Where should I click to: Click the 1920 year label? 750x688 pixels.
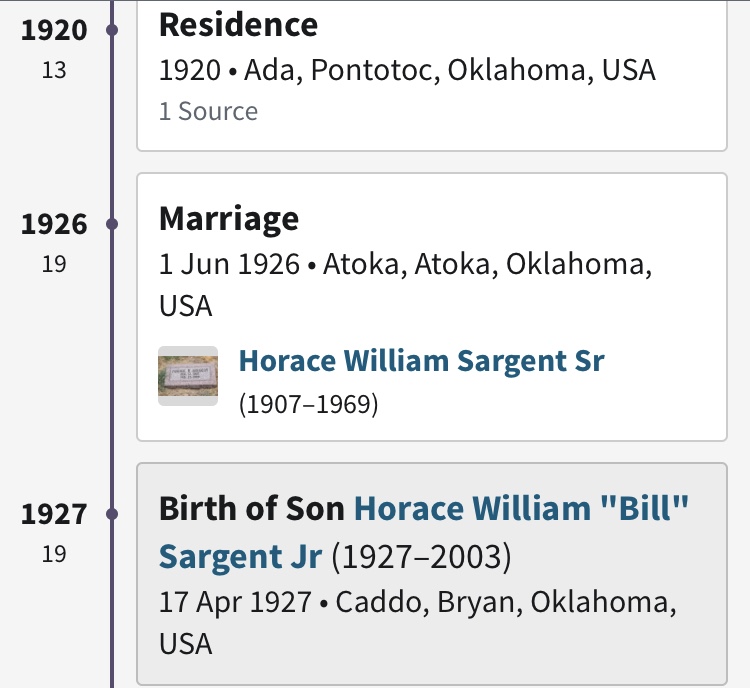[54, 31]
